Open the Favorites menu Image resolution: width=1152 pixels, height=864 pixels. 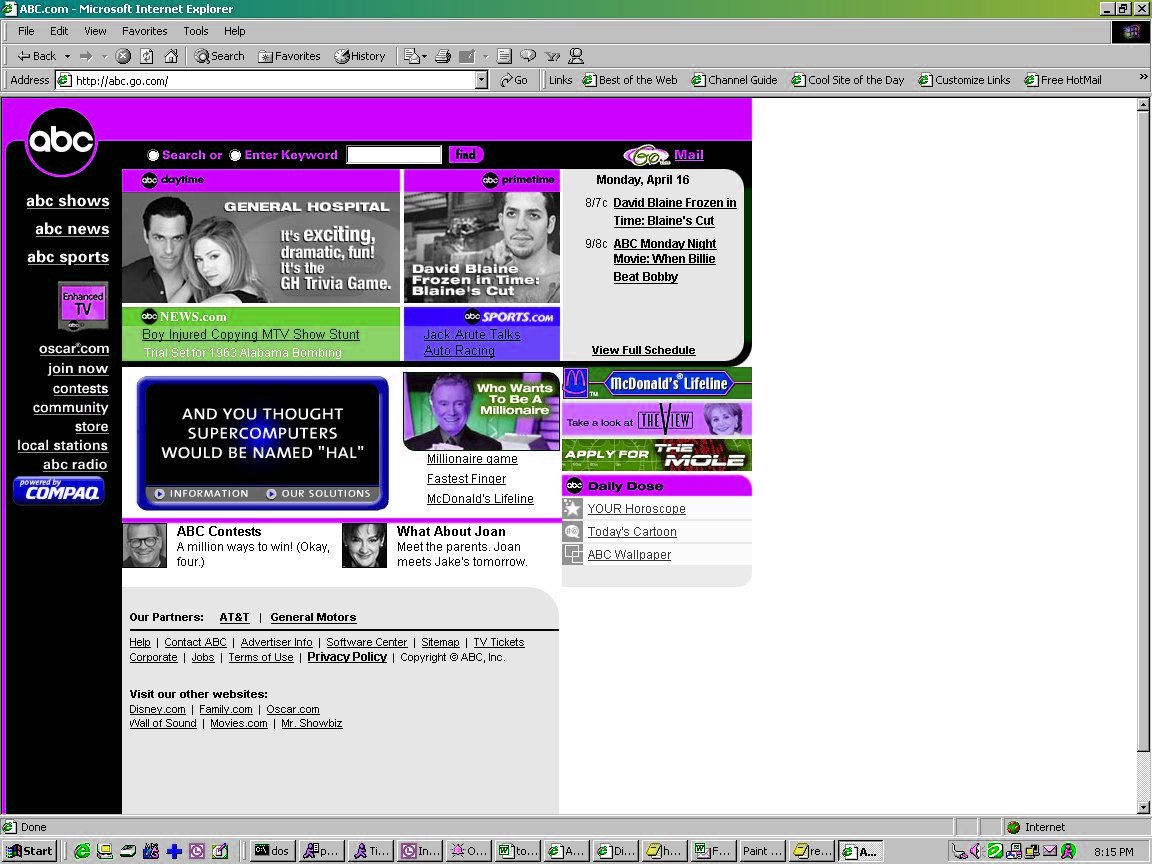click(145, 31)
